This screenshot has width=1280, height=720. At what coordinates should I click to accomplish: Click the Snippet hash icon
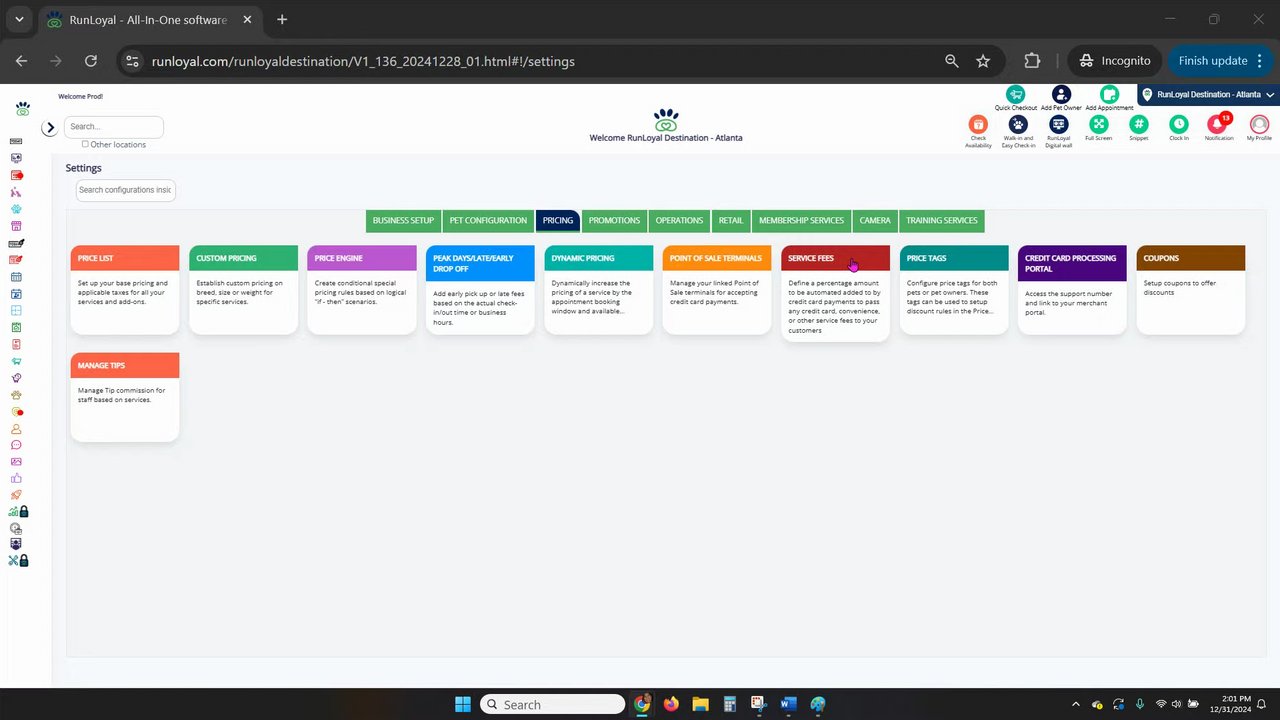click(x=1138, y=124)
